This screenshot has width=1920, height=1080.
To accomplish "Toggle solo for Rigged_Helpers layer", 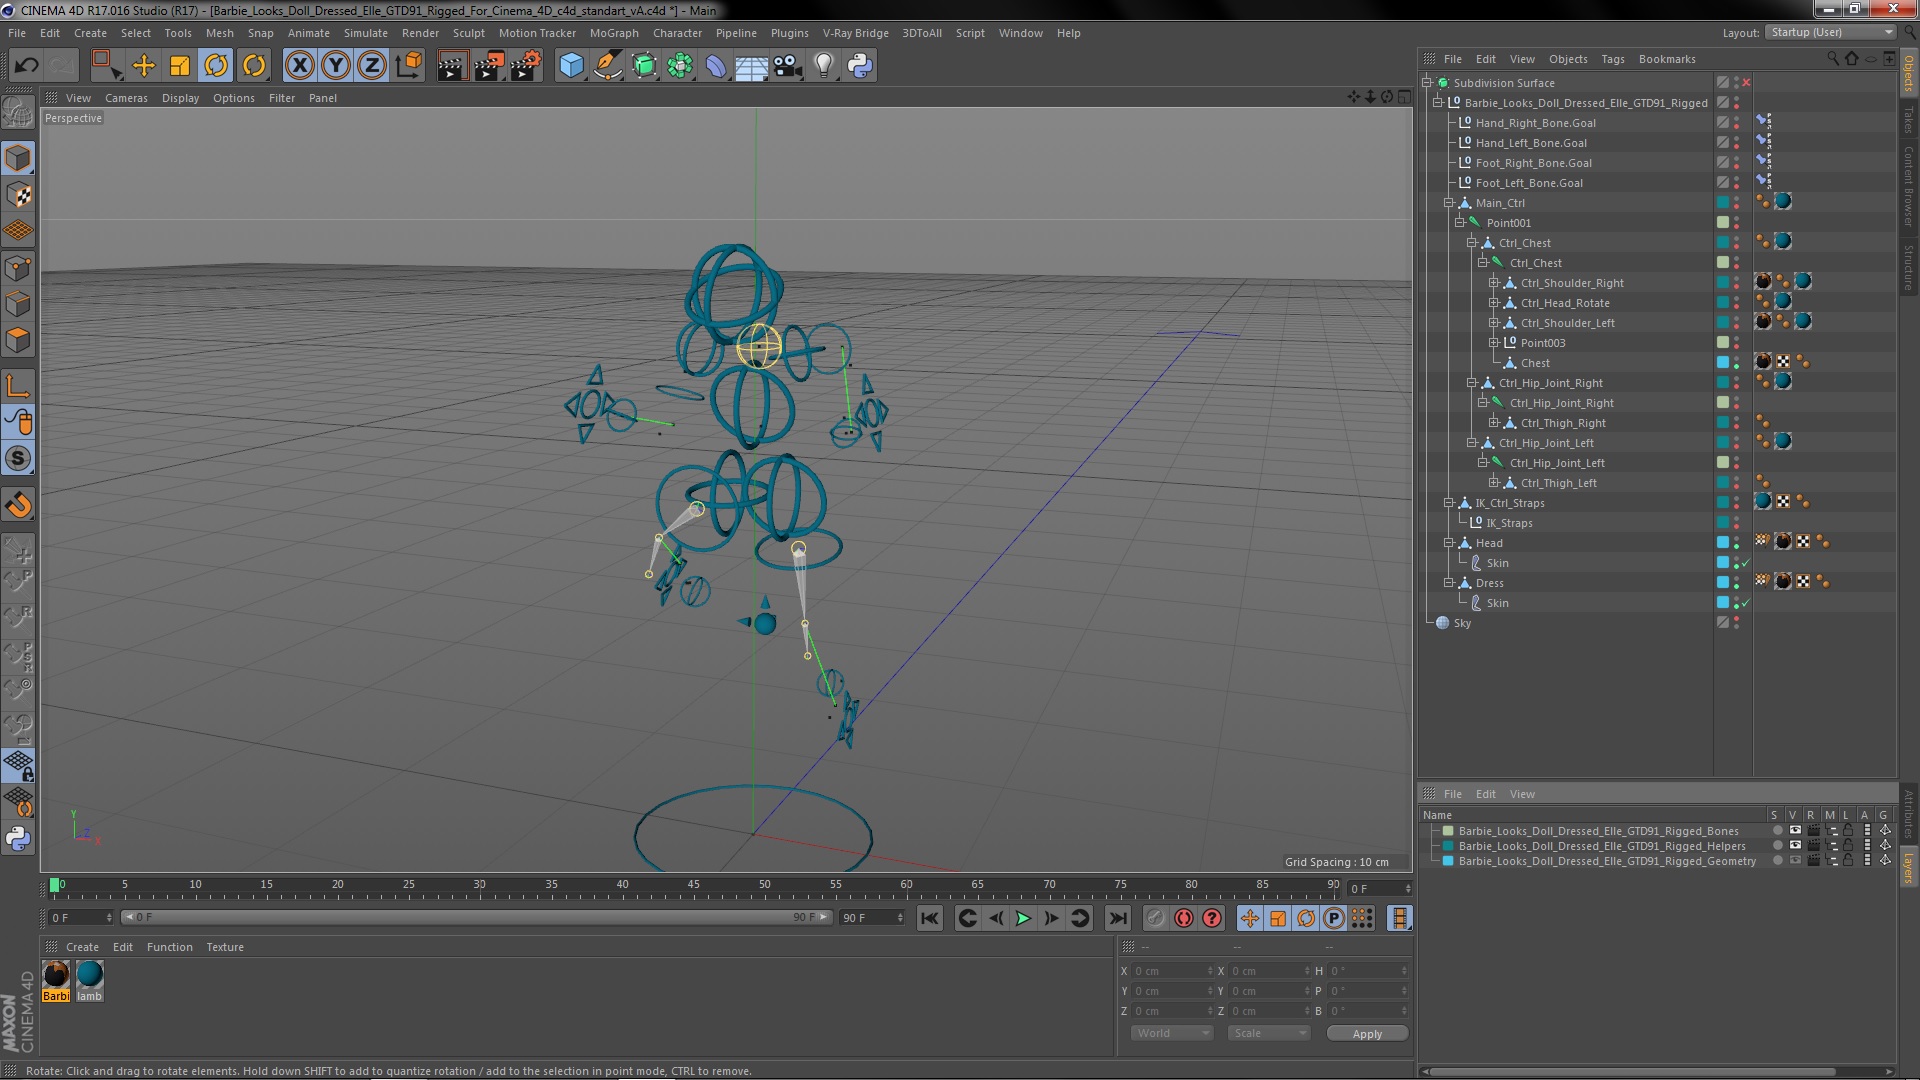I will [1777, 846].
